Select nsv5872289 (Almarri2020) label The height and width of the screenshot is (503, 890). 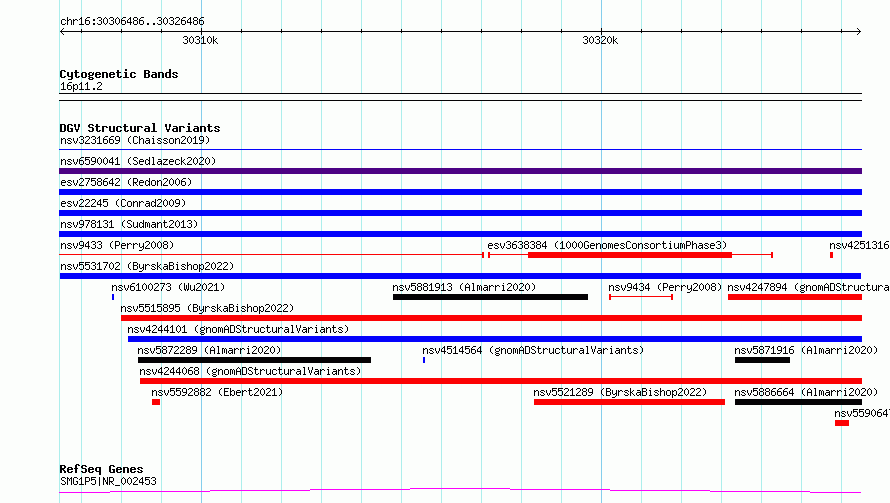point(209,350)
